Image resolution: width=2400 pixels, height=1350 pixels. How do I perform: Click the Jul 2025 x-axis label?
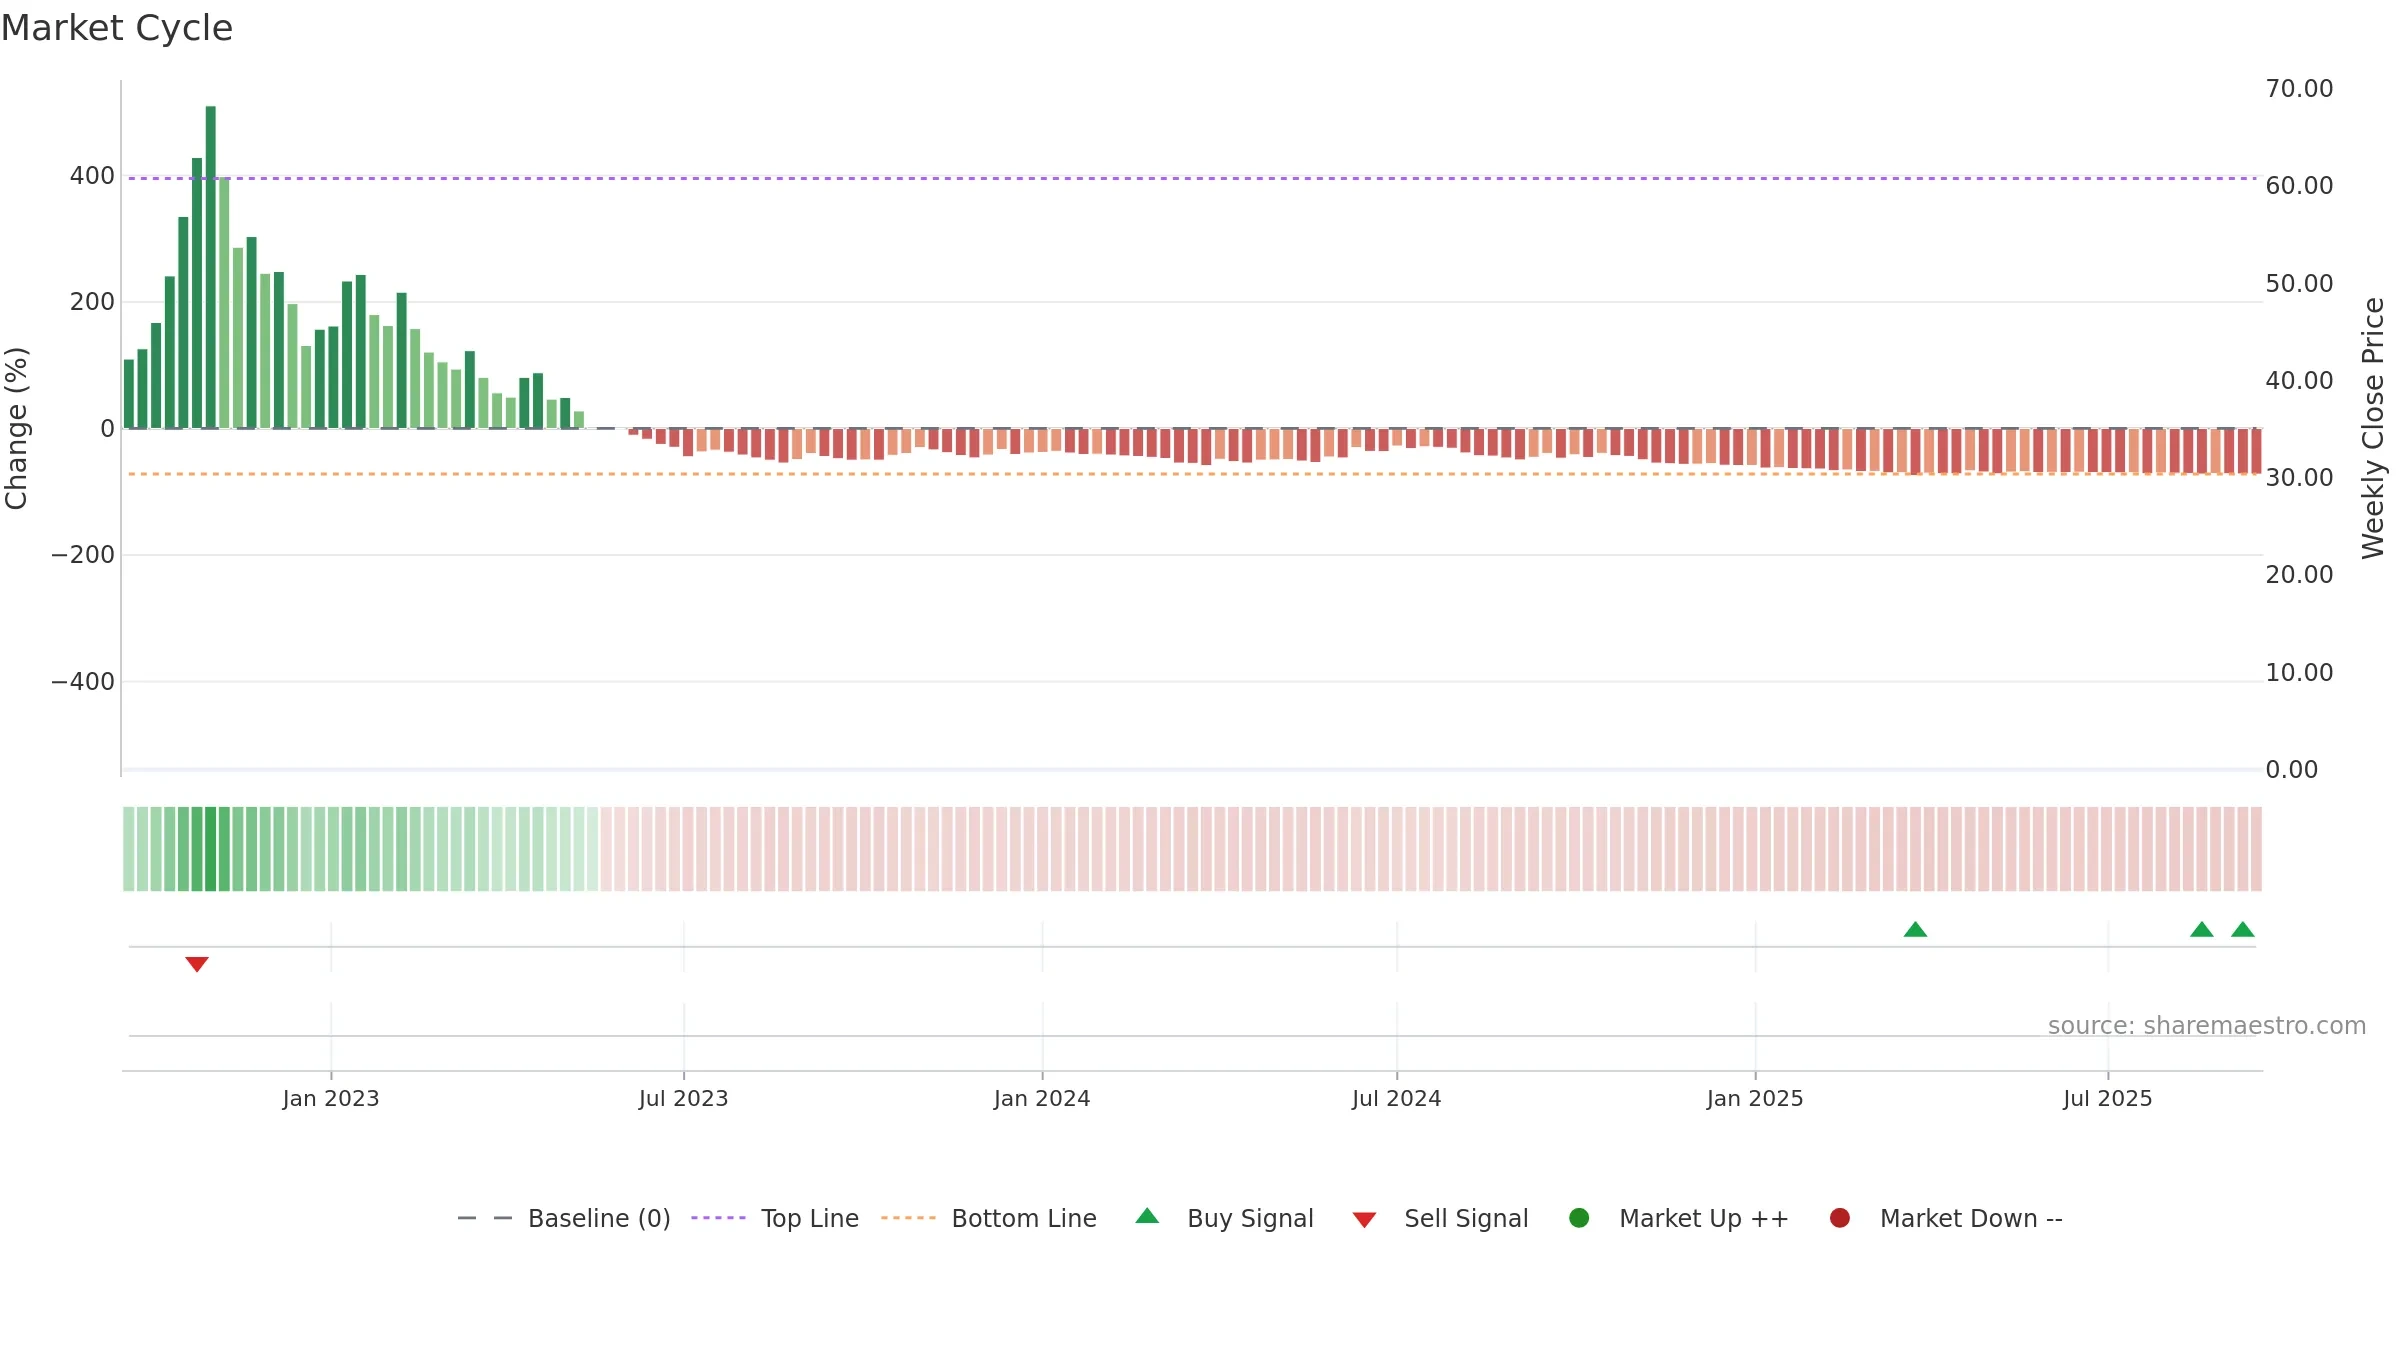tap(2108, 1099)
